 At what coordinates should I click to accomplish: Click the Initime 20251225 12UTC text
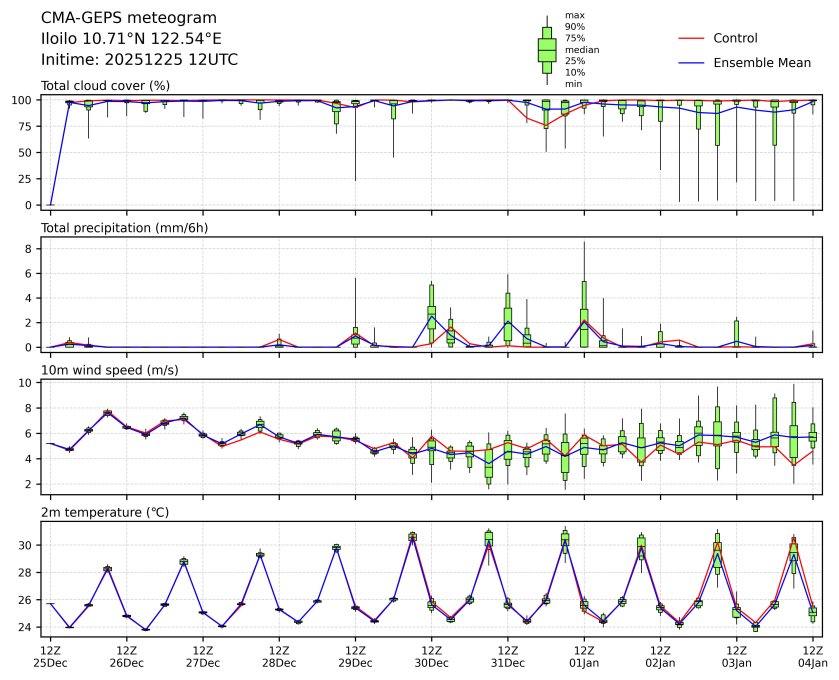[139, 60]
